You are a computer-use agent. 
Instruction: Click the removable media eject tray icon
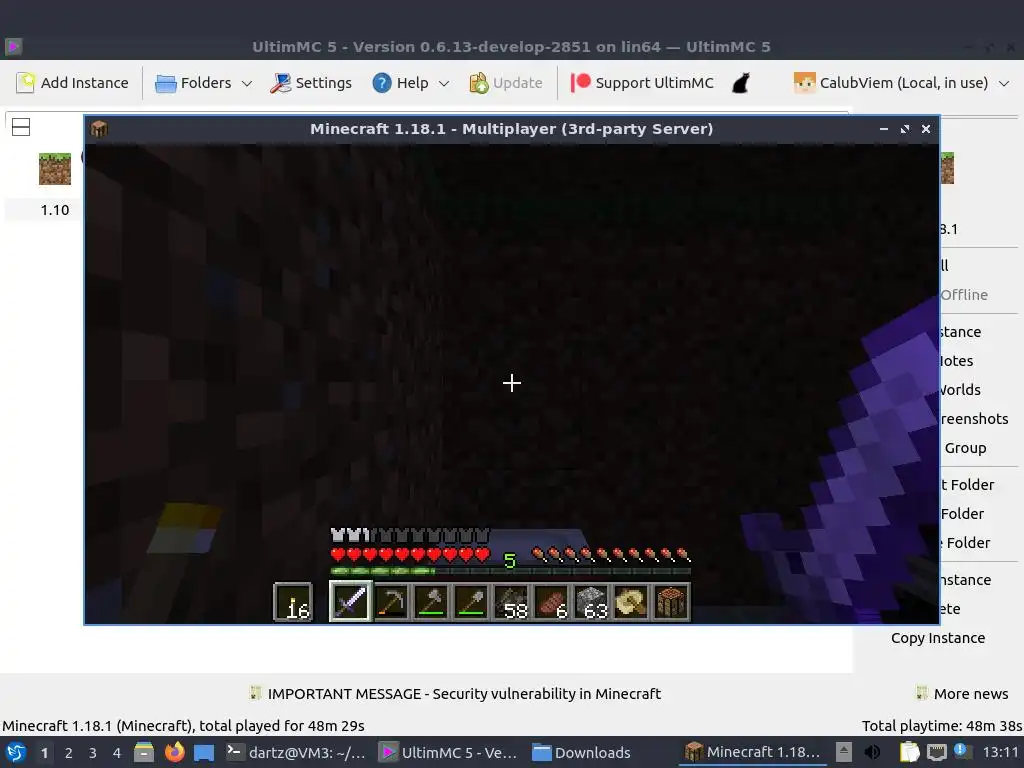[x=844, y=752]
